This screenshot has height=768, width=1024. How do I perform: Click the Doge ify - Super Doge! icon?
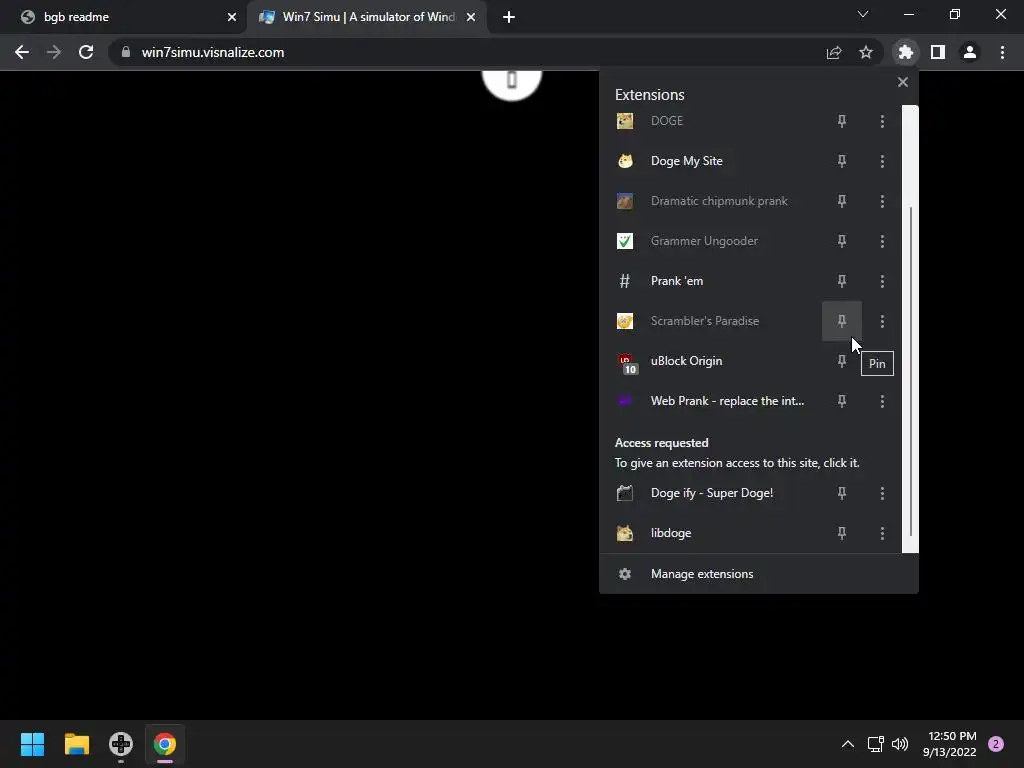(x=625, y=493)
